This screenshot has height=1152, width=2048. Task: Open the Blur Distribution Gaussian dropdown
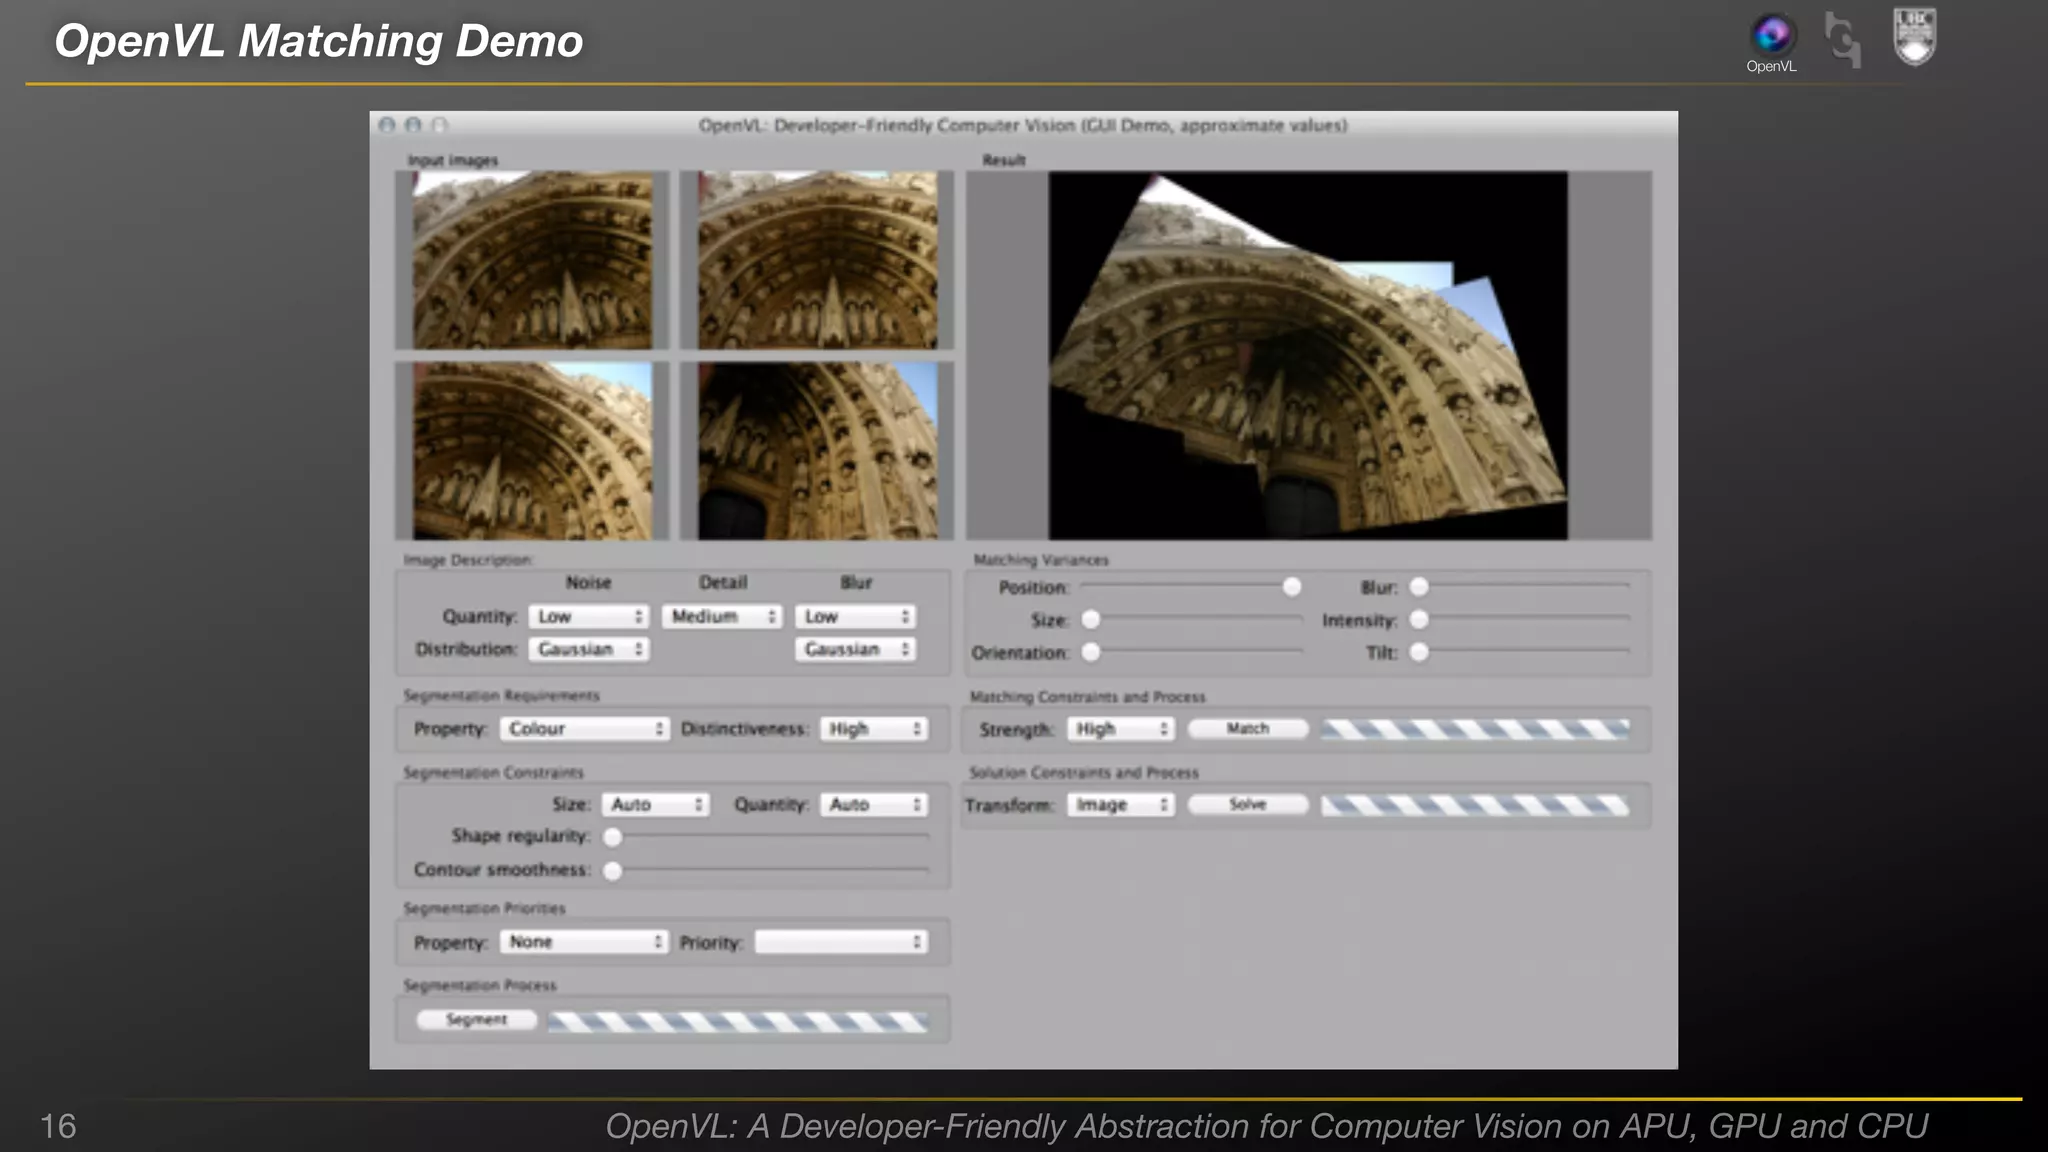point(855,650)
